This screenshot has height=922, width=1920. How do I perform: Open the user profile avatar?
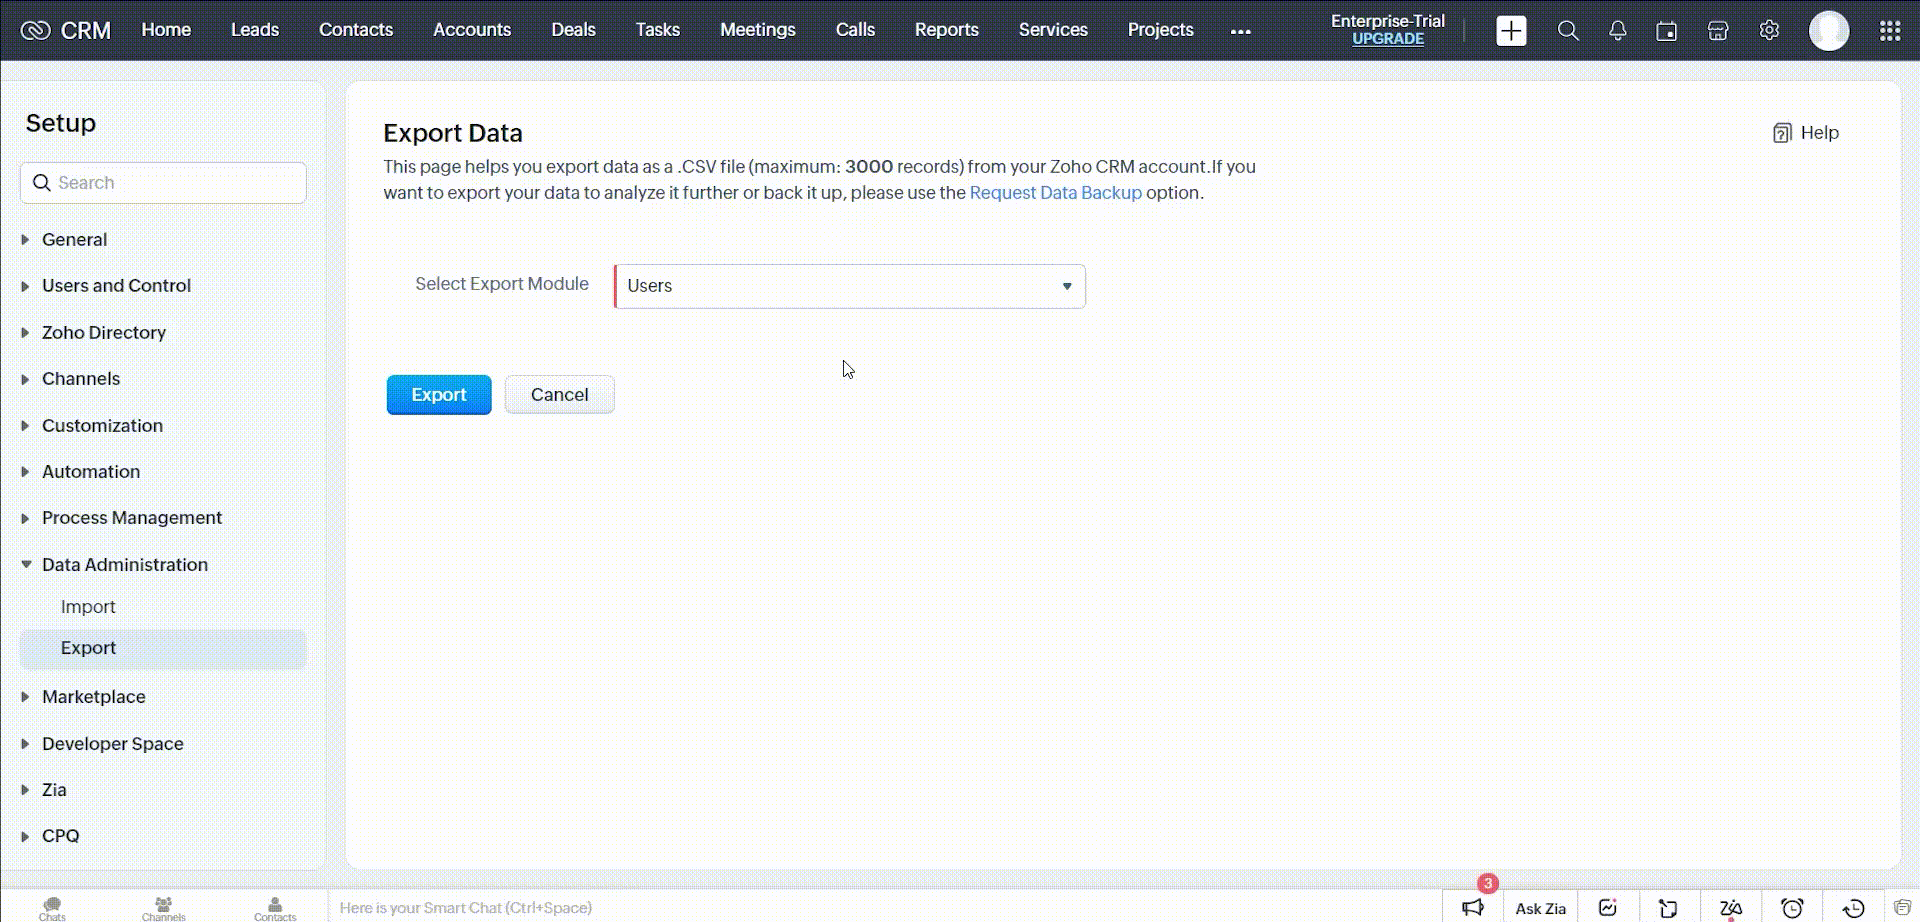click(x=1829, y=31)
